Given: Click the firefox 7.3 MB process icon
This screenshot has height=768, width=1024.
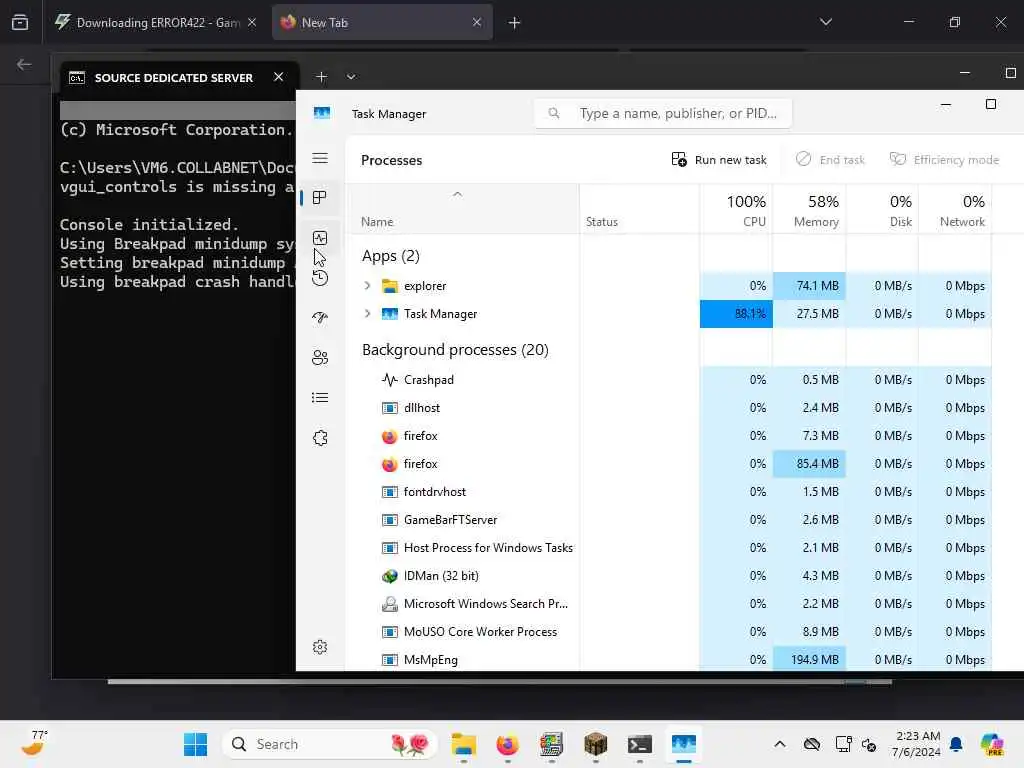Looking at the screenshot, I should 389,436.
